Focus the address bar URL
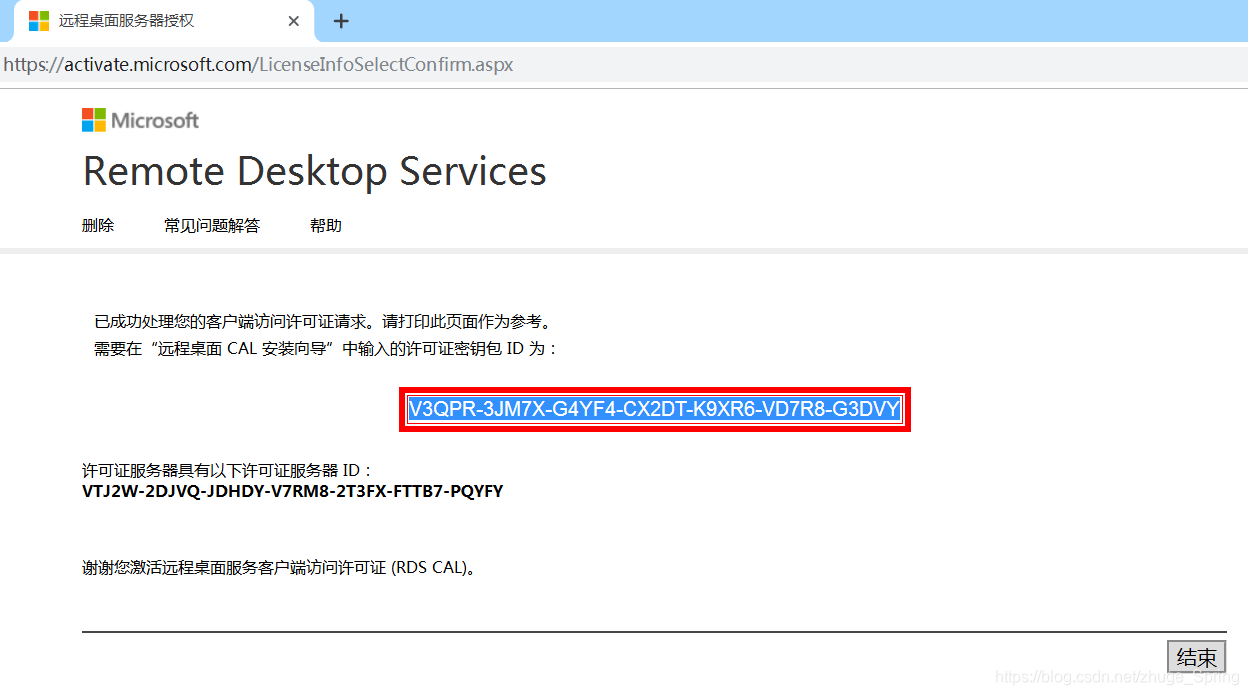 click(259, 65)
